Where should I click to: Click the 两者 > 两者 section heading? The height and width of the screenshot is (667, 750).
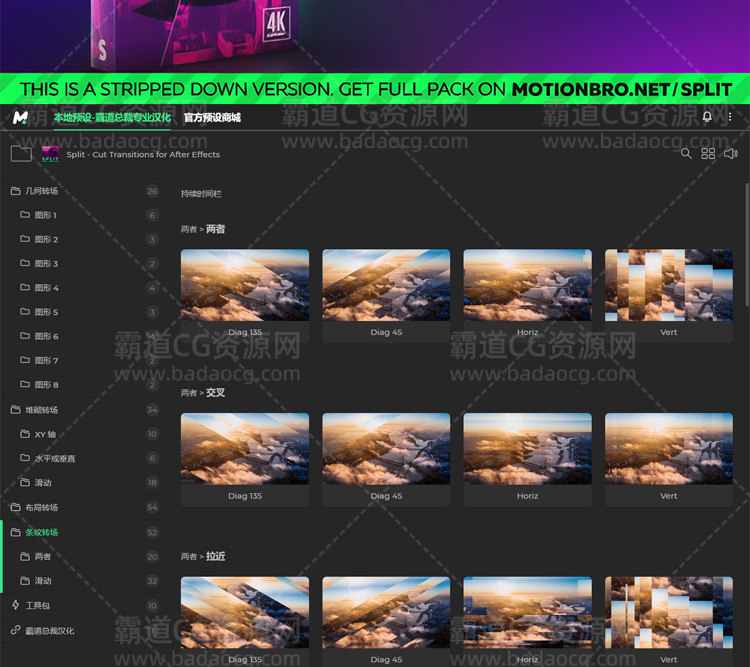point(203,229)
